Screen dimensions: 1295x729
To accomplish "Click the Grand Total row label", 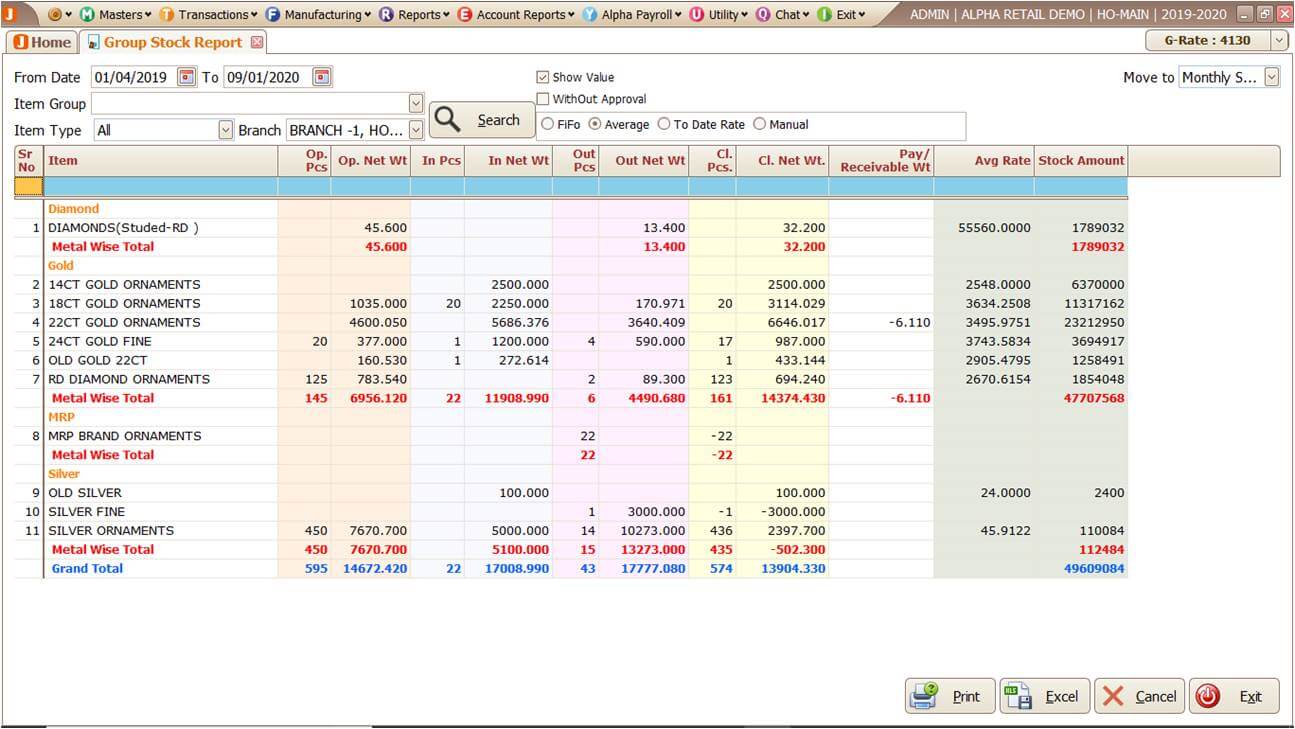I will pyautogui.click(x=87, y=569).
